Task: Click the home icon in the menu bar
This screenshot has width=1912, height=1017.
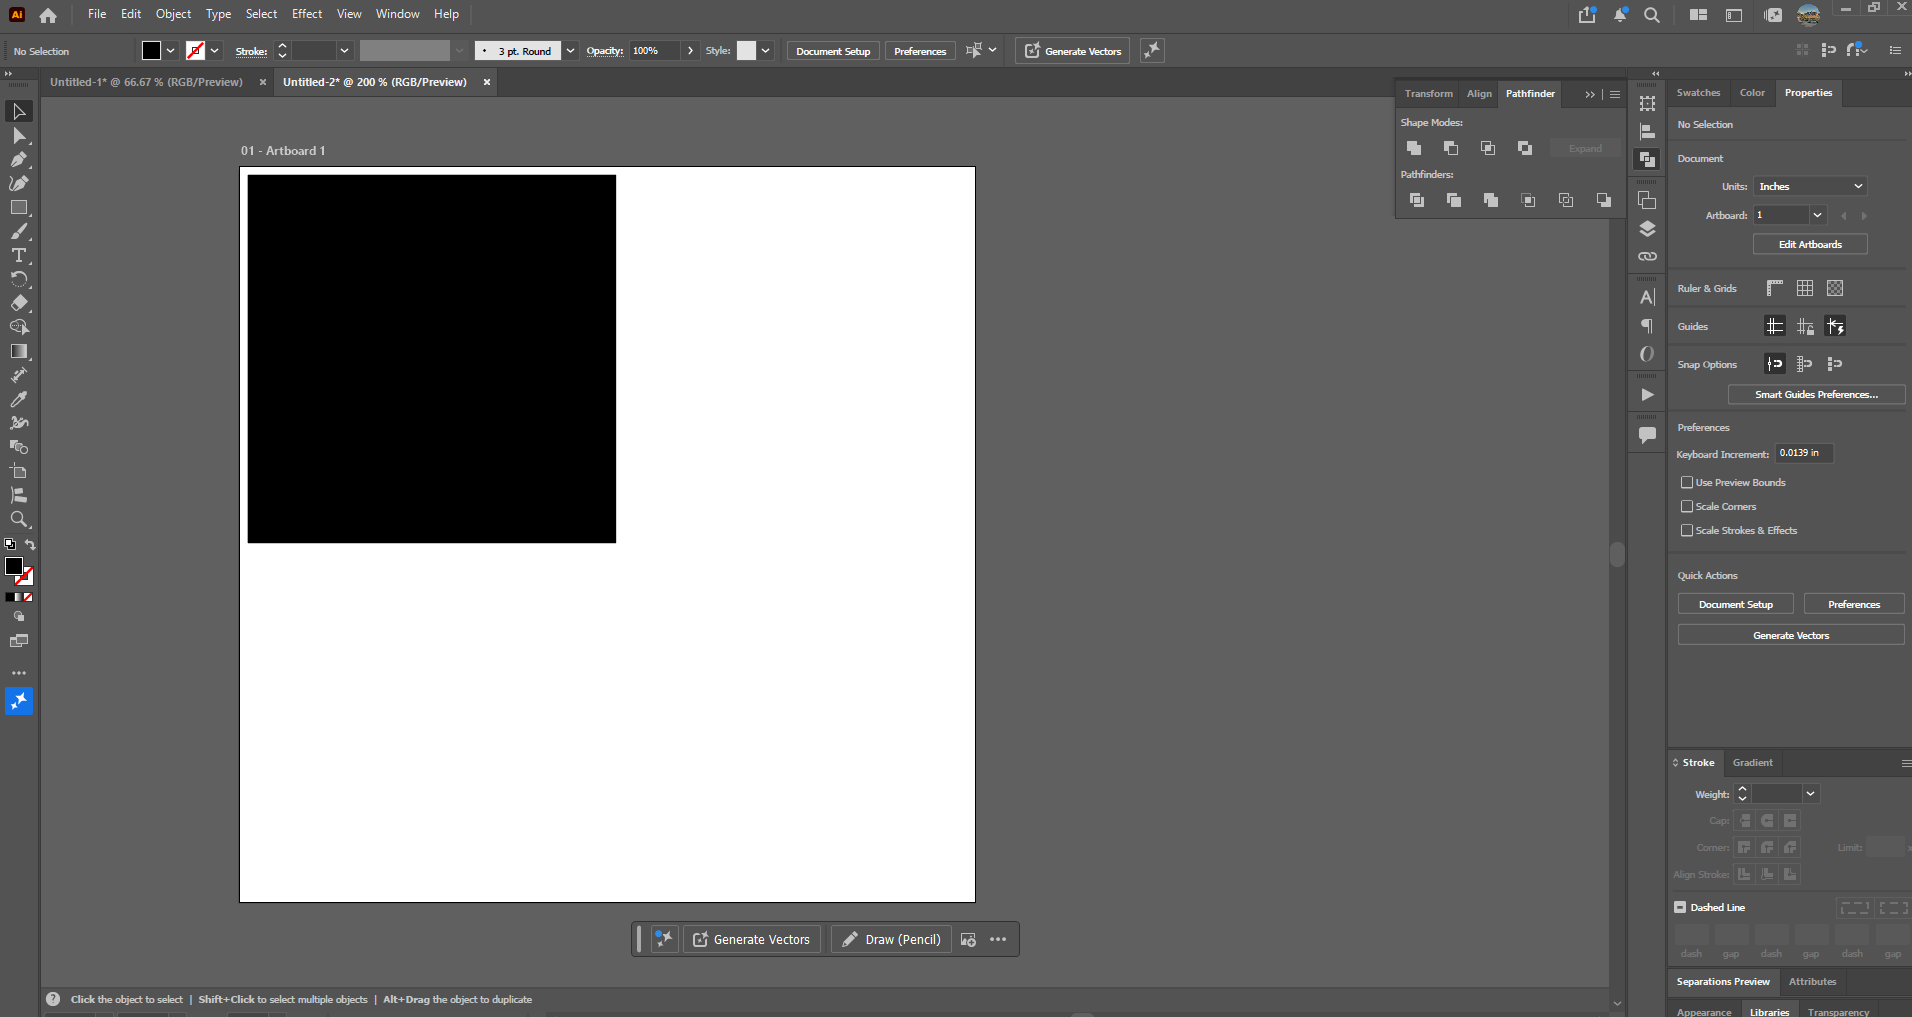Action: [x=48, y=15]
